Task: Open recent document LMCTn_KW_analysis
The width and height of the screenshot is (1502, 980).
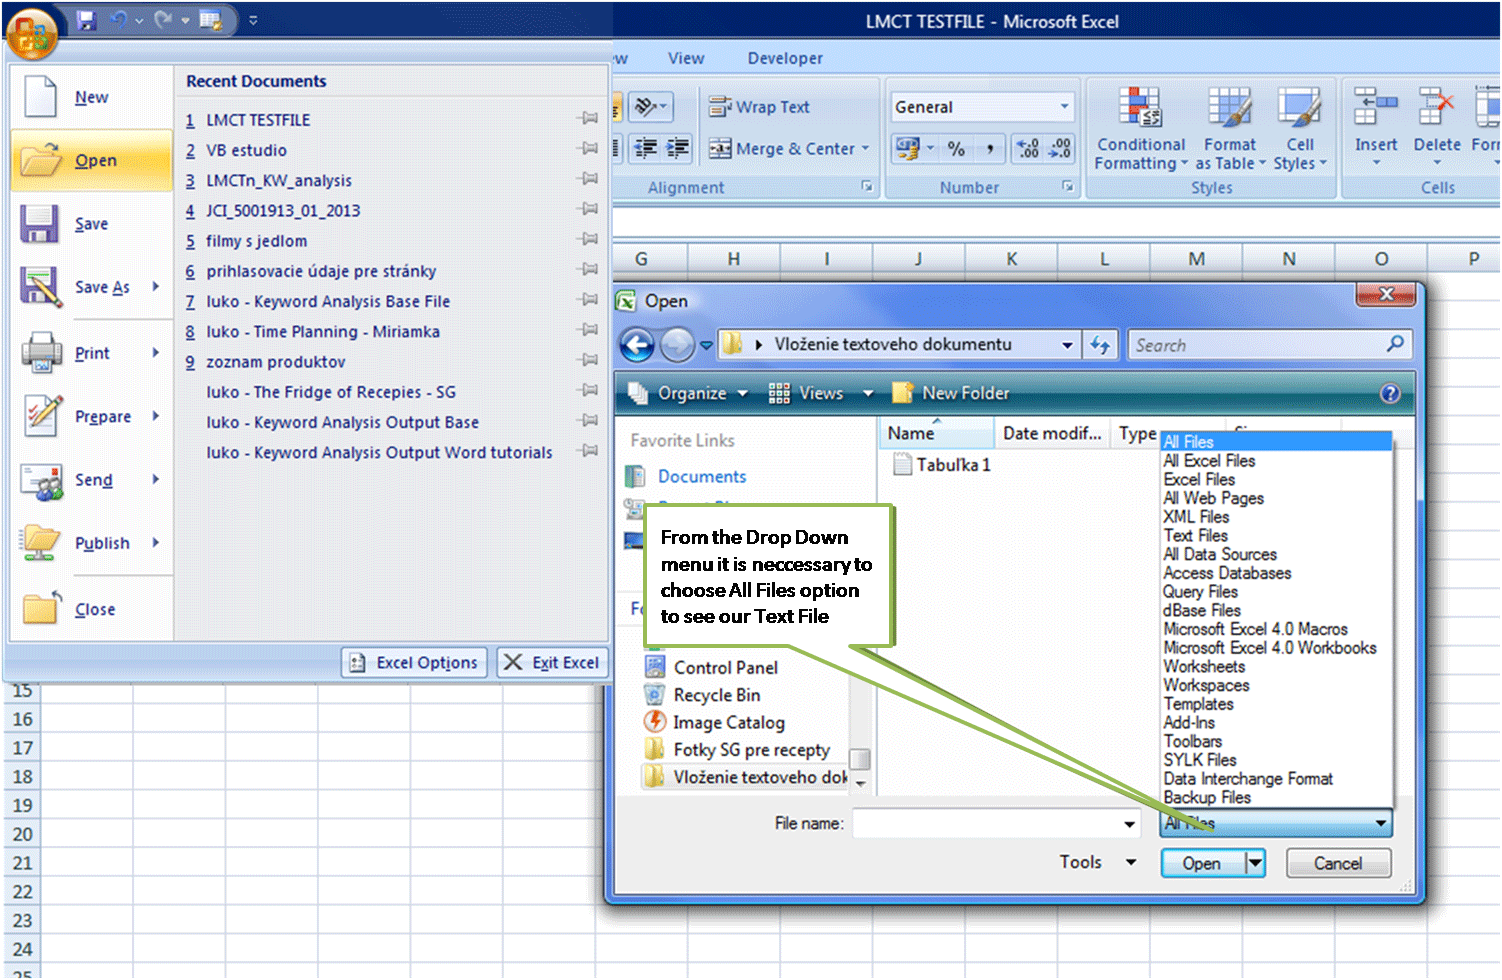Action: click(278, 181)
